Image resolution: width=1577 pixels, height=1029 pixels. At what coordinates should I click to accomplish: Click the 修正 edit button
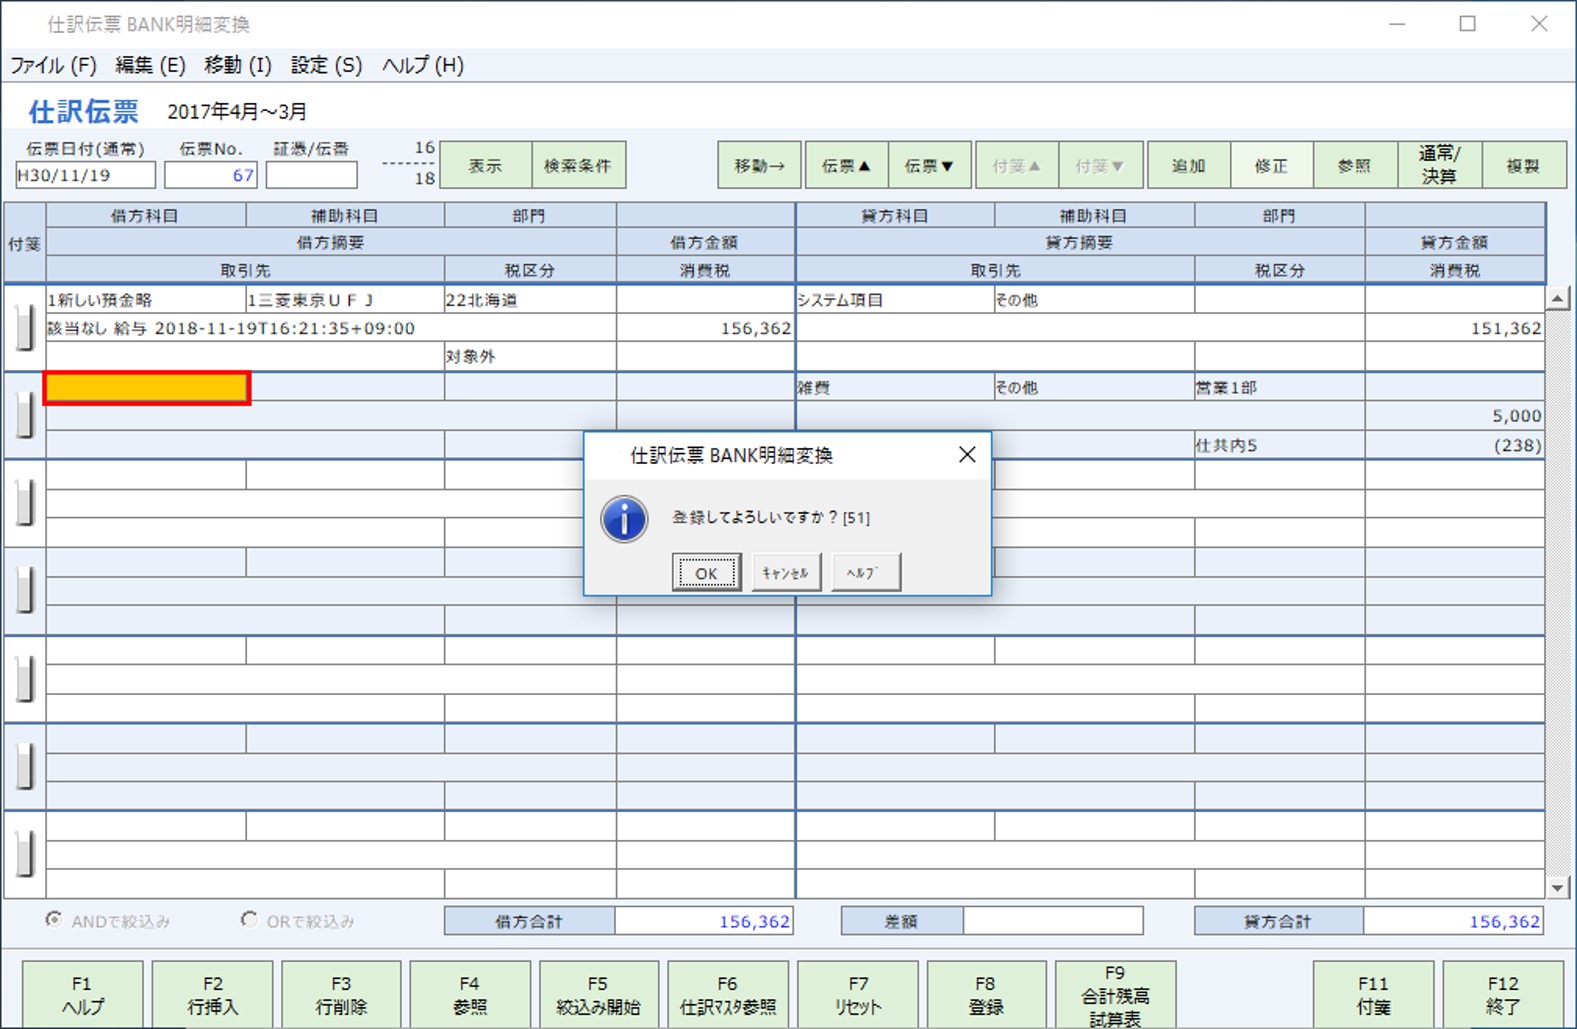click(x=1271, y=165)
